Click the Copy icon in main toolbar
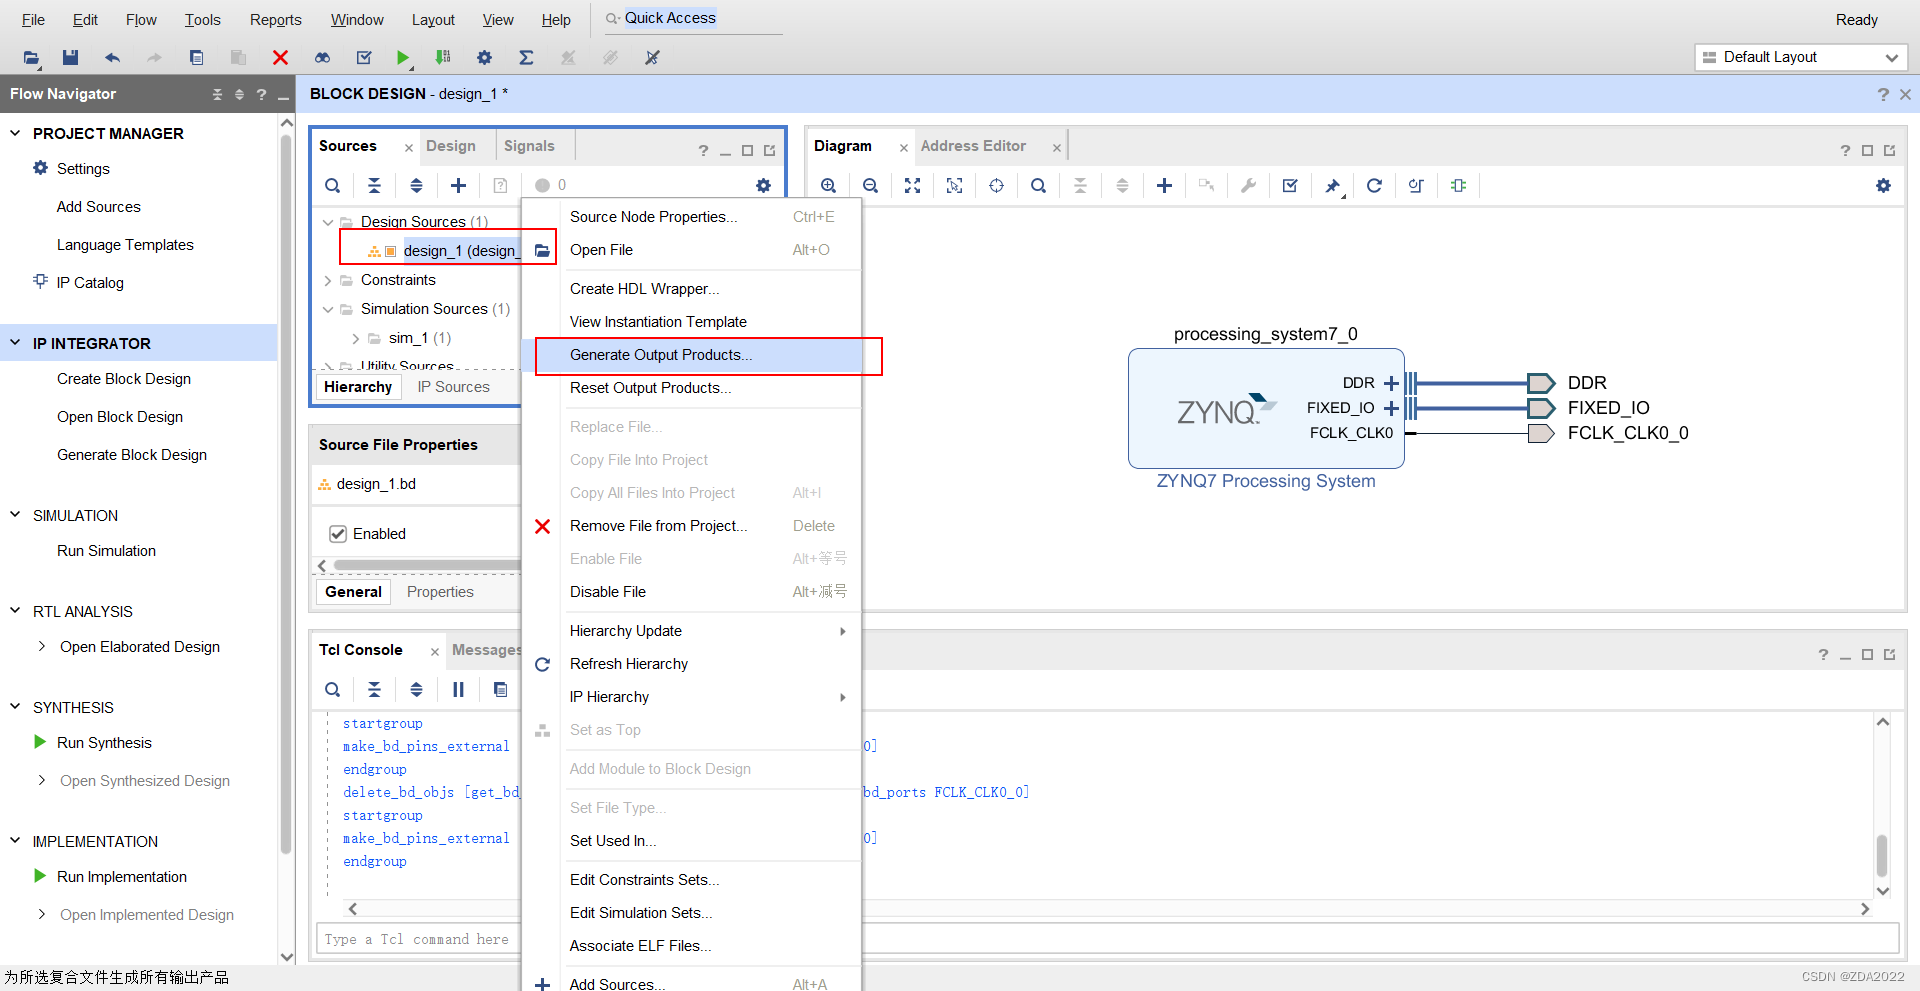The width and height of the screenshot is (1920, 991). coord(196,58)
